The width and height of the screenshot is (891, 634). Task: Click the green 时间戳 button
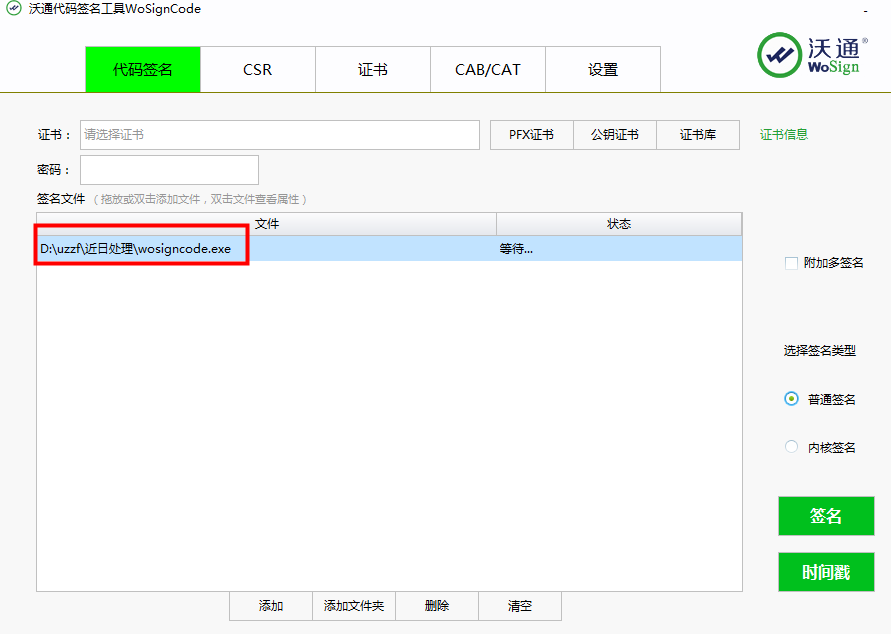826,572
